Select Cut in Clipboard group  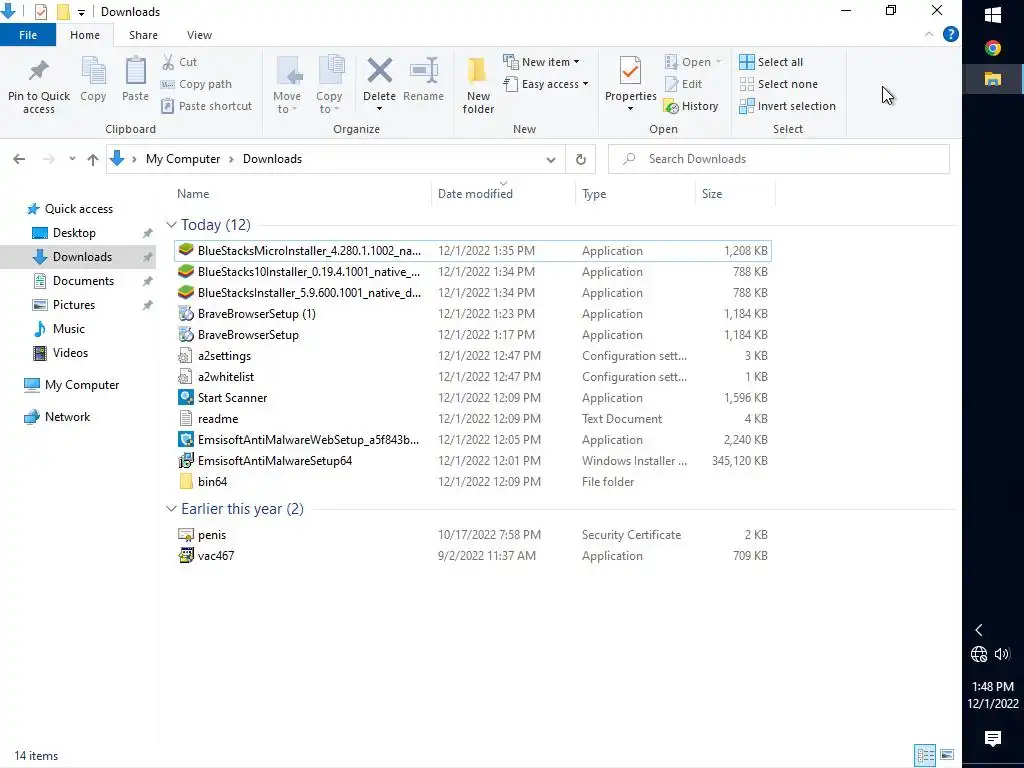(180, 62)
